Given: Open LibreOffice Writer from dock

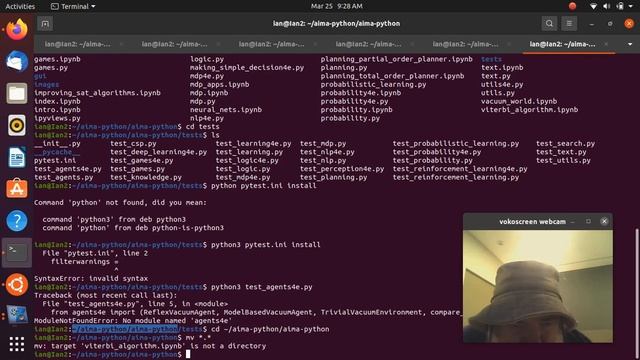Looking at the screenshot, I should click(x=17, y=157).
